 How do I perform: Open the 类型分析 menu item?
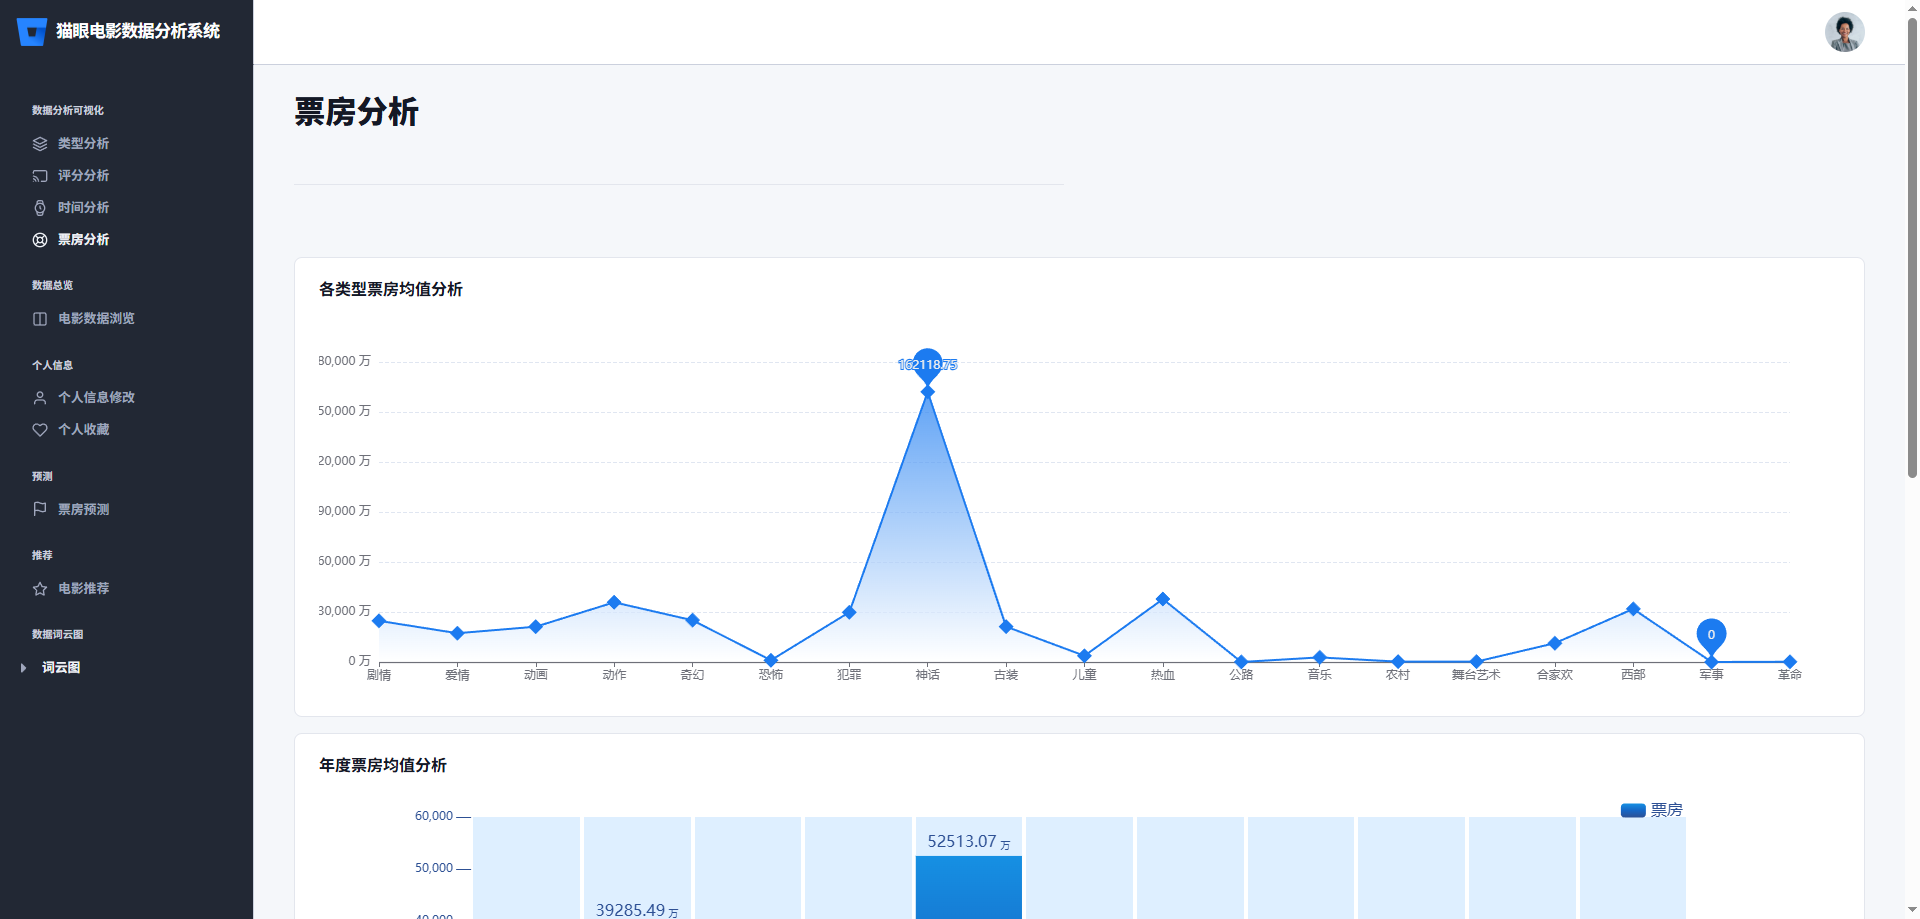click(83, 144)
